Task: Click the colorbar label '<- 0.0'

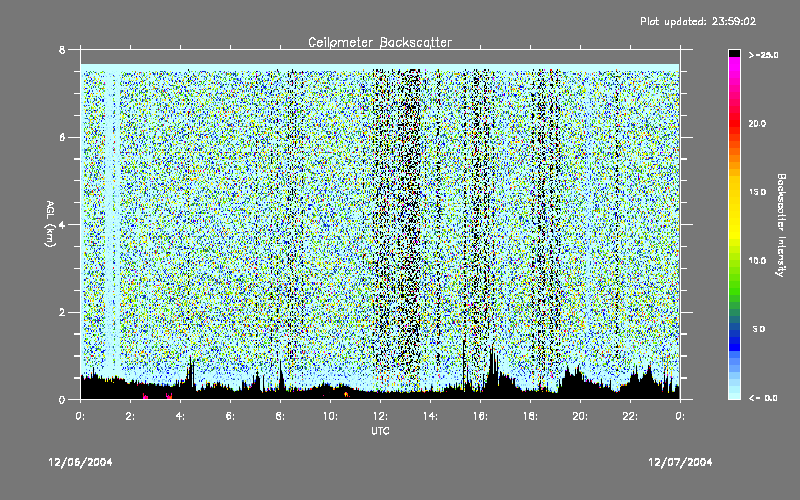Action: coord(763,398)
